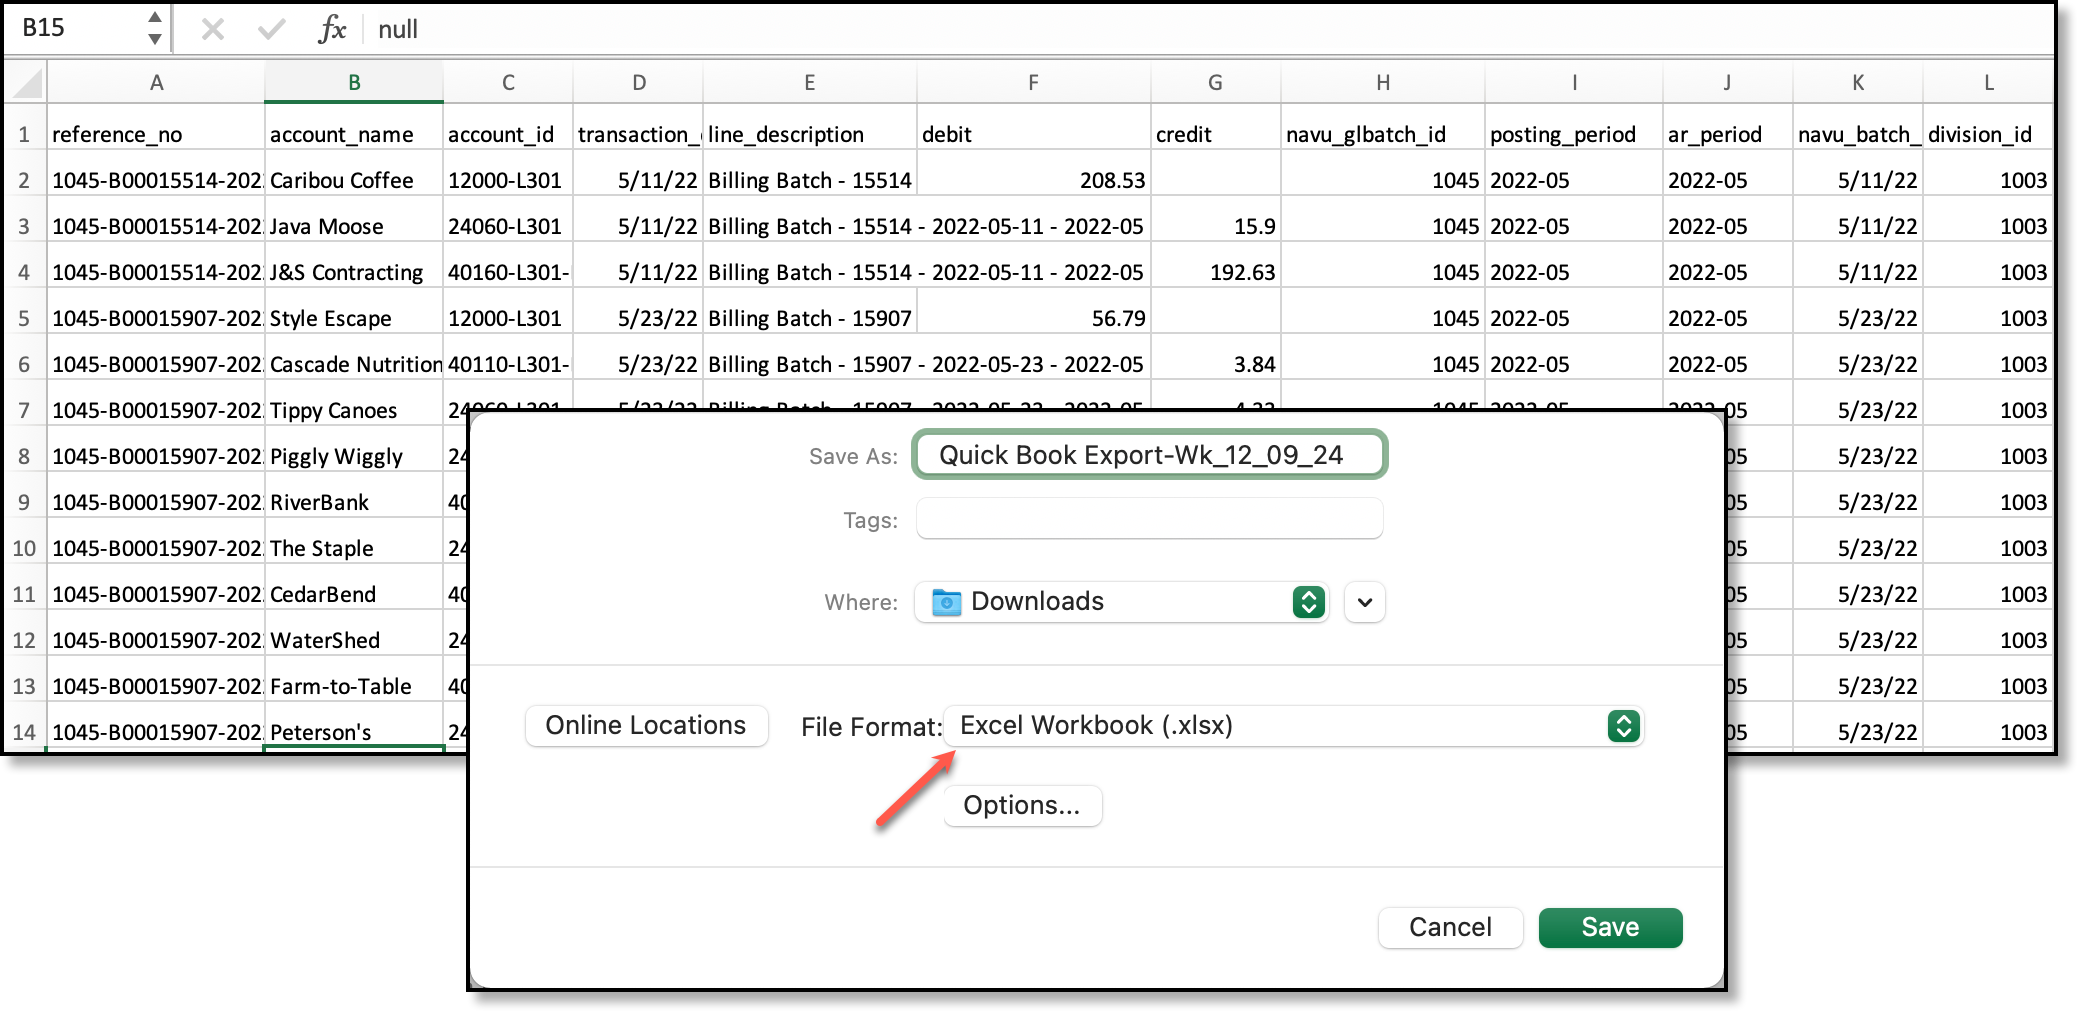Select column D header
The image size is (2078, 1012).
pyautogui.click(x=639, y=82)
